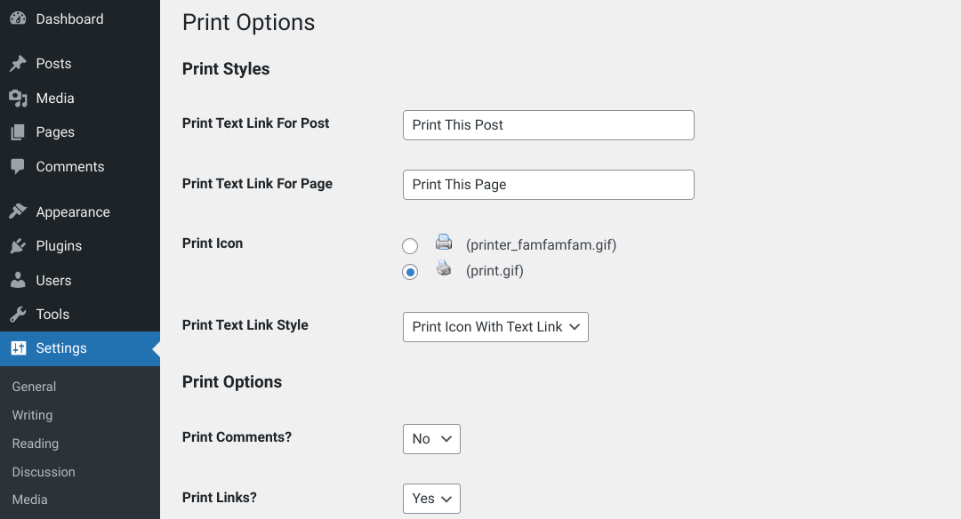The width and height of the screenshot is (961, 519).
Task: Click the Print Text Link For Post field
Action: (548, 125)
